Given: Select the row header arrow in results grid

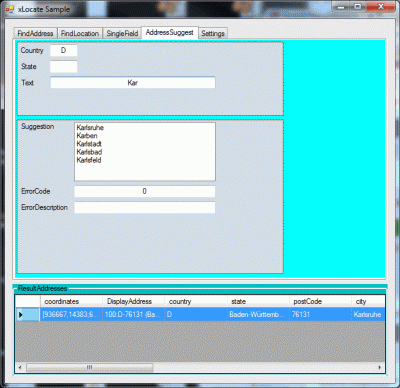Looking at the screenshot, I should click(x=28, y=314).
